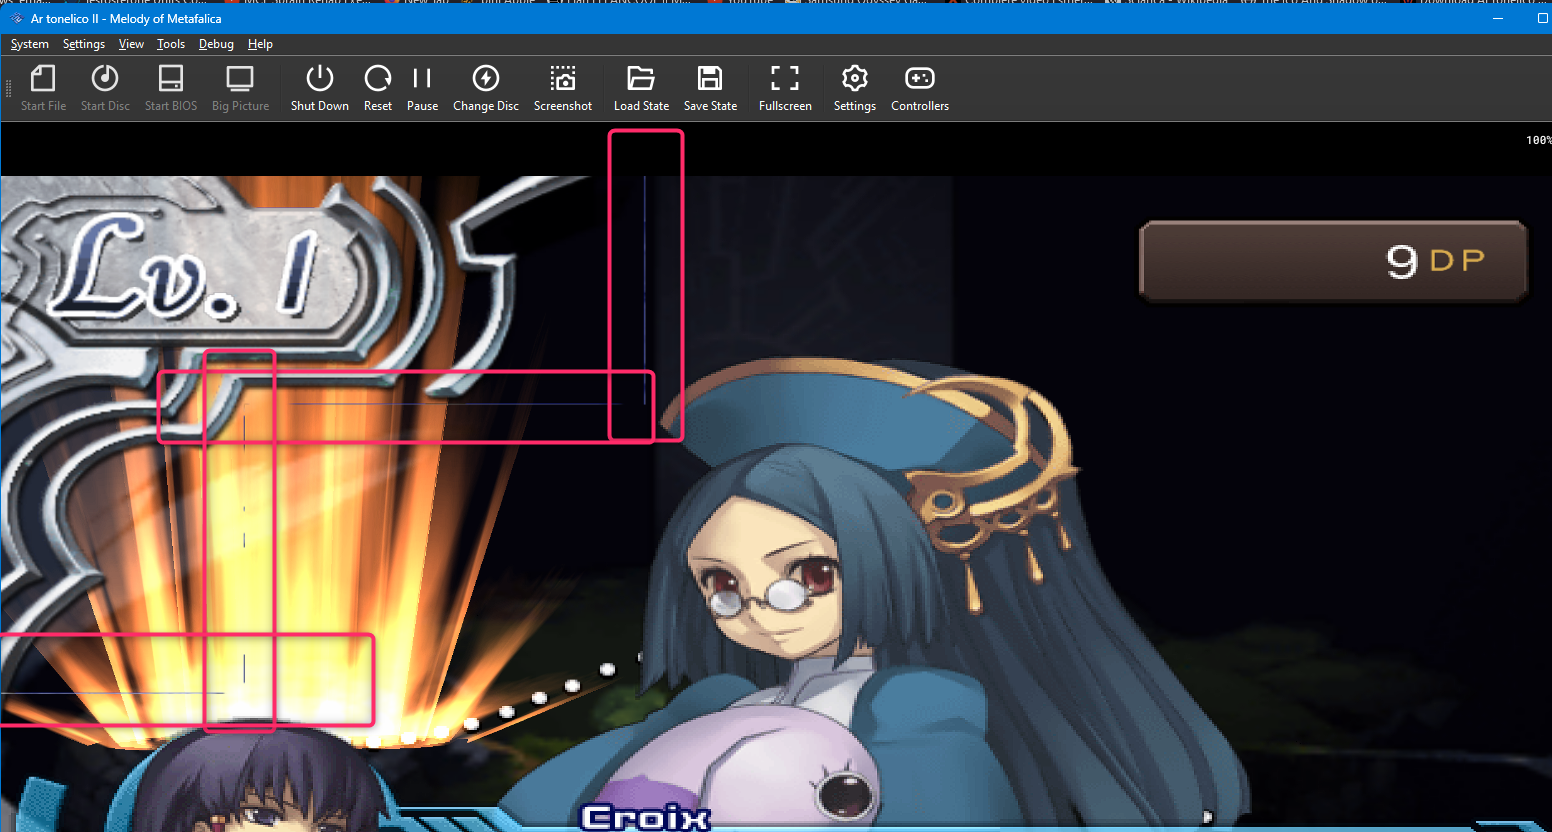Open the Help menu

coord(260,44)
